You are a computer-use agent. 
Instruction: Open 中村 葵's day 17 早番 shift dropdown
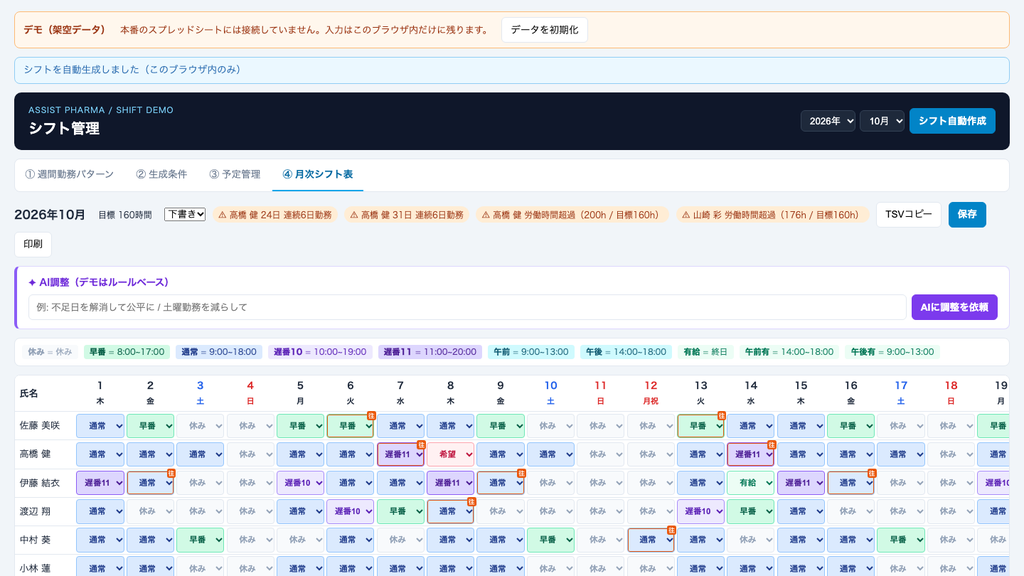tap(901, 541)
